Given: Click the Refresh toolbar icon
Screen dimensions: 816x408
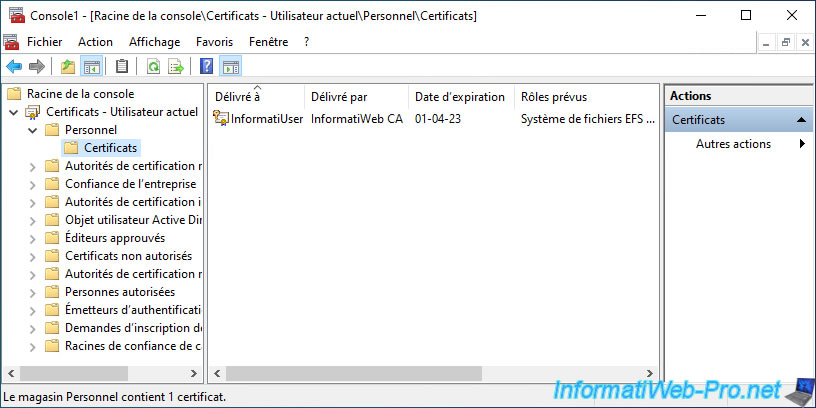Looking at the screenshot, I should click(153, 67).
